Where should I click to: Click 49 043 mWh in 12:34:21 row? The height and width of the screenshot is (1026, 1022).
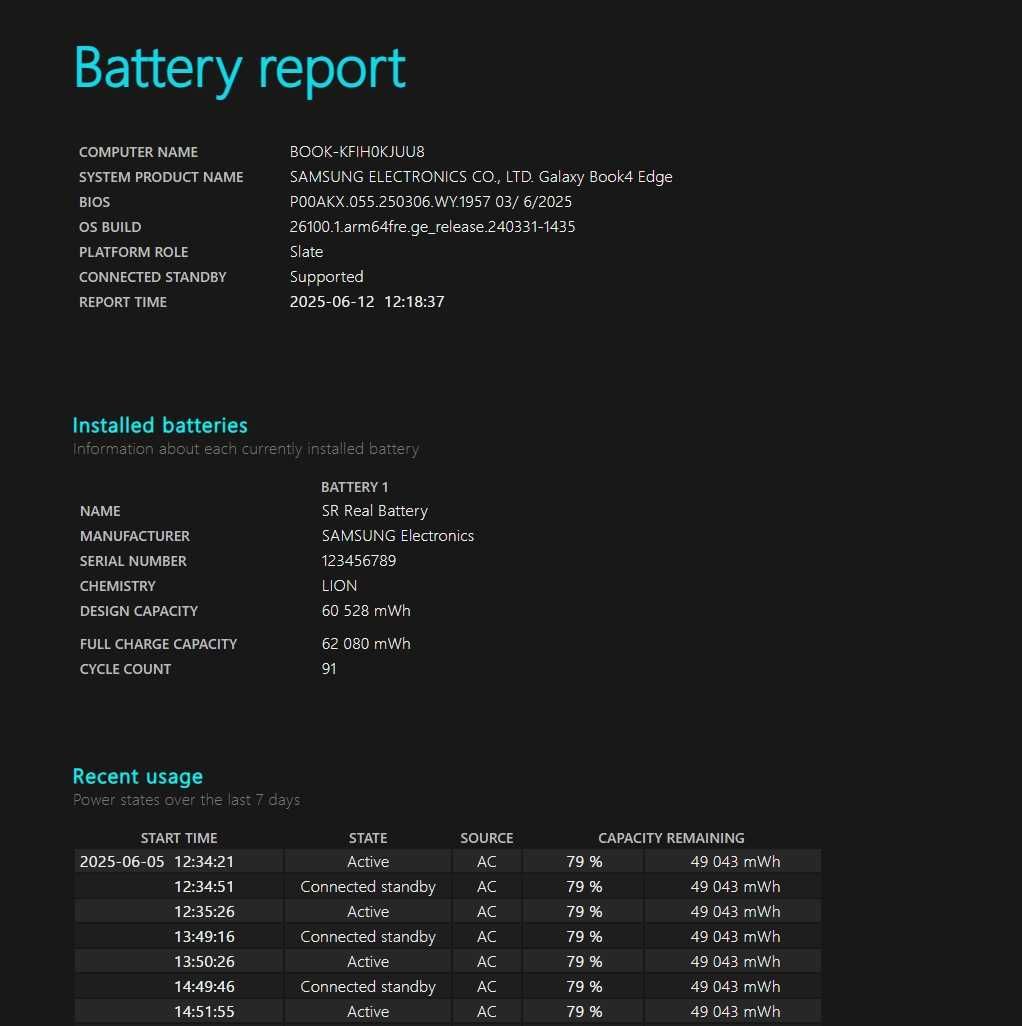[735, 862]
